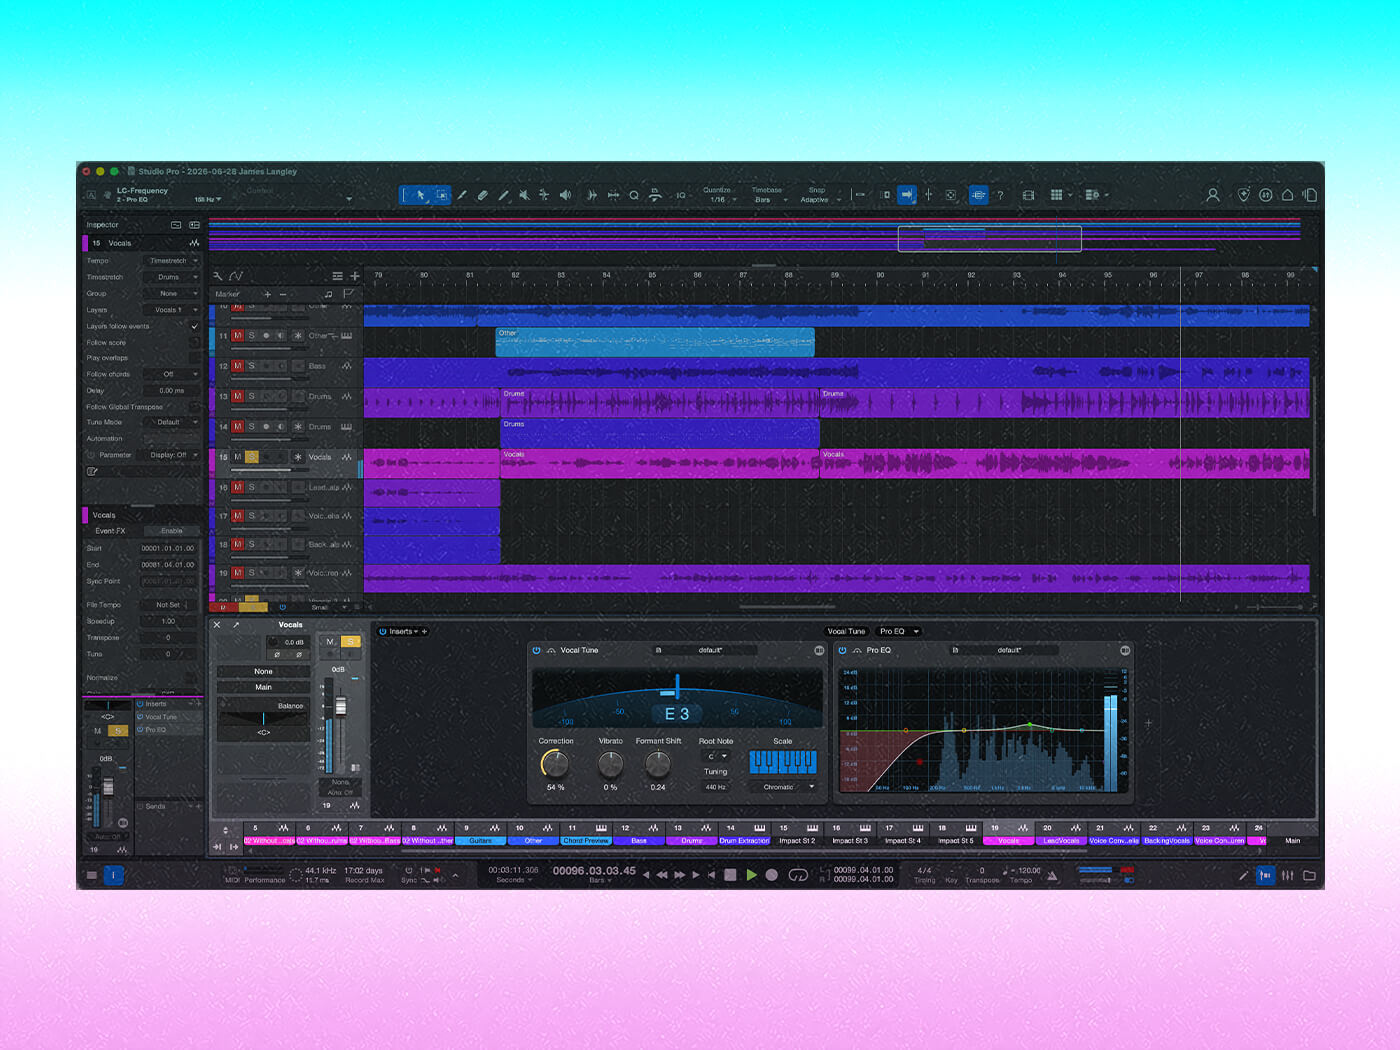This screenshot has width=1400, height=1050.
Task: Click the Tuning 440 Hz value
Action: coord(716,787)
